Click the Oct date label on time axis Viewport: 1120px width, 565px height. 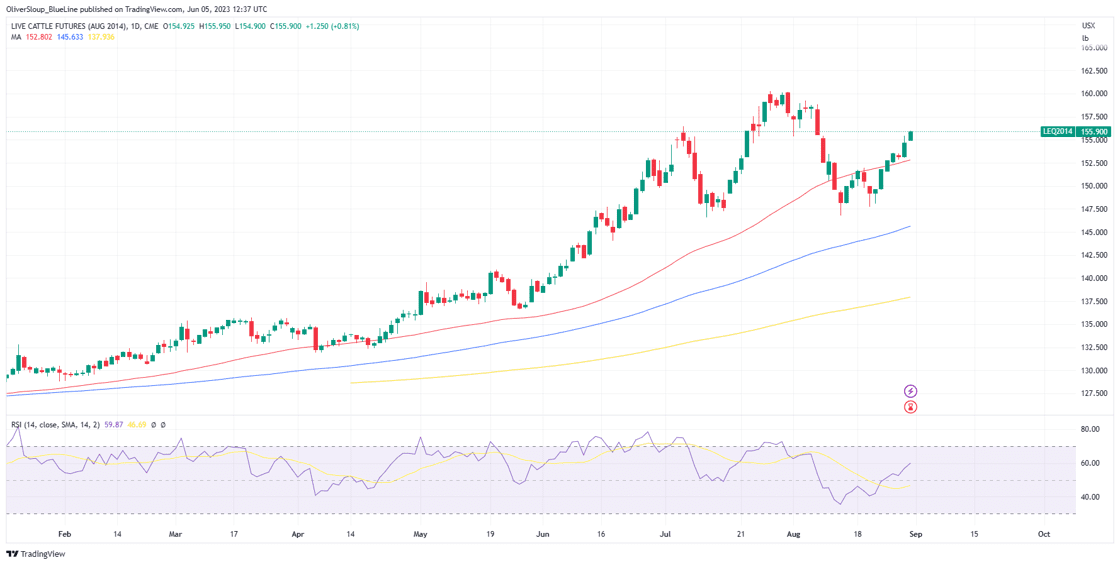click(x=1044, y=534)
